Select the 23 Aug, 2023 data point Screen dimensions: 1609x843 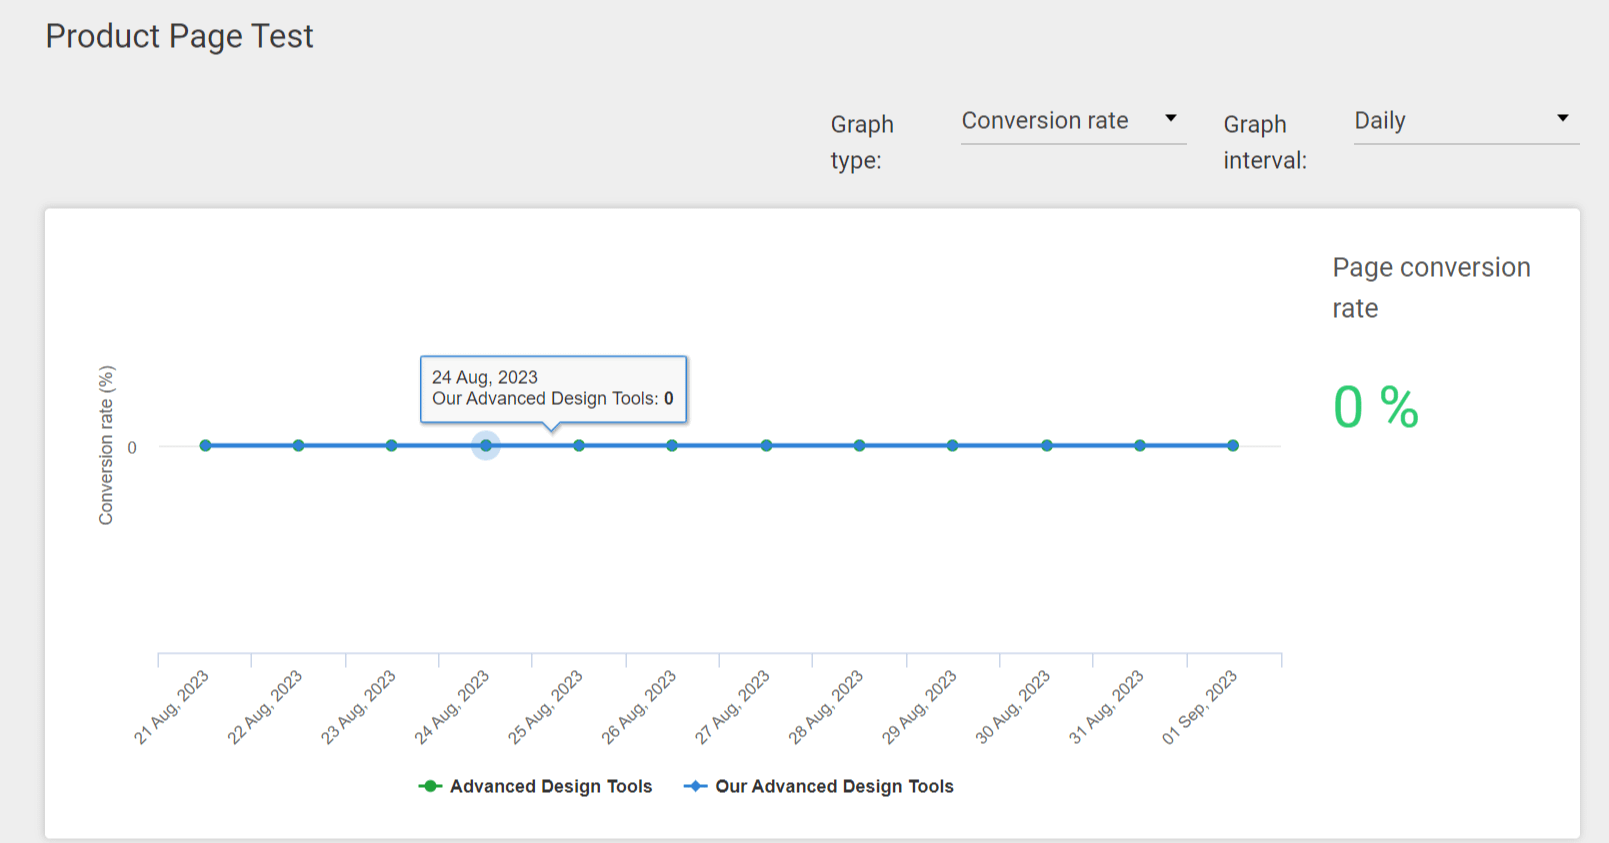click(391, 446)
